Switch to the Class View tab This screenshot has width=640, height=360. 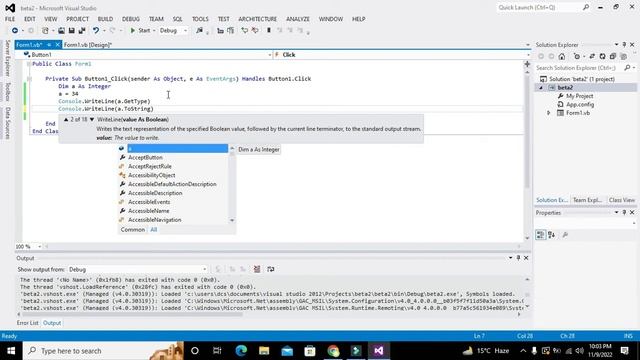[x=622, y=200]
